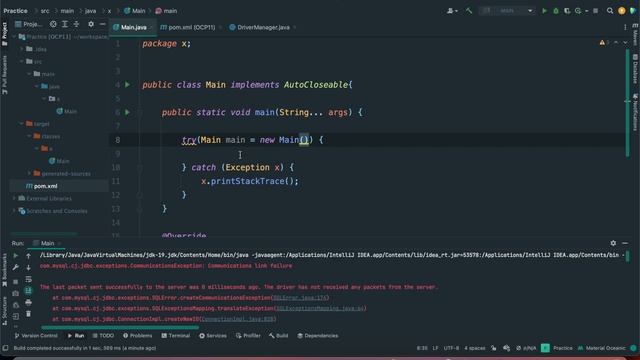
Task: Open the Build tool tab
Action: tap(278, 336)
